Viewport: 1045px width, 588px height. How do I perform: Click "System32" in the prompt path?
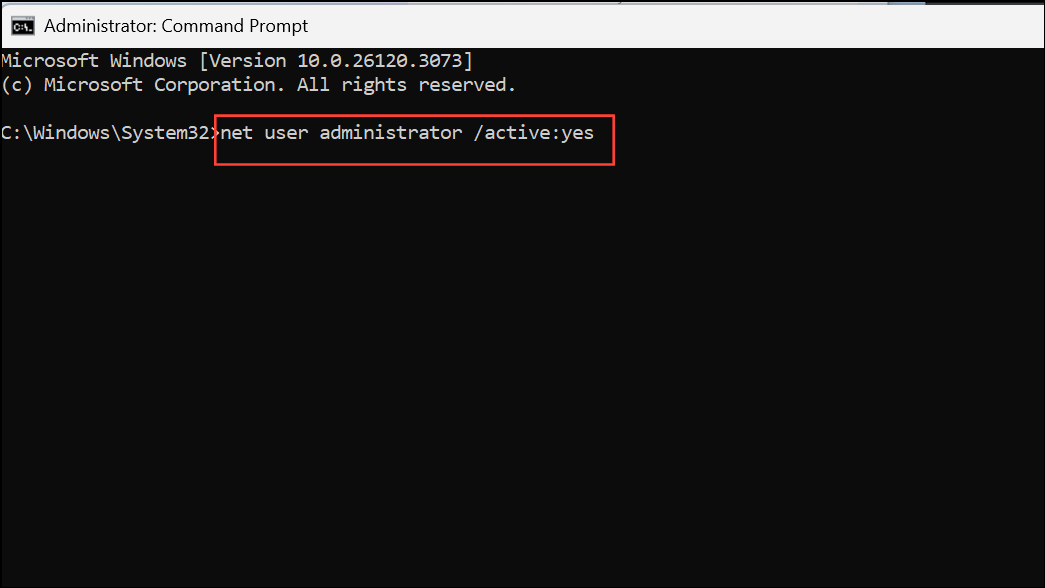[x=165, y=133]
